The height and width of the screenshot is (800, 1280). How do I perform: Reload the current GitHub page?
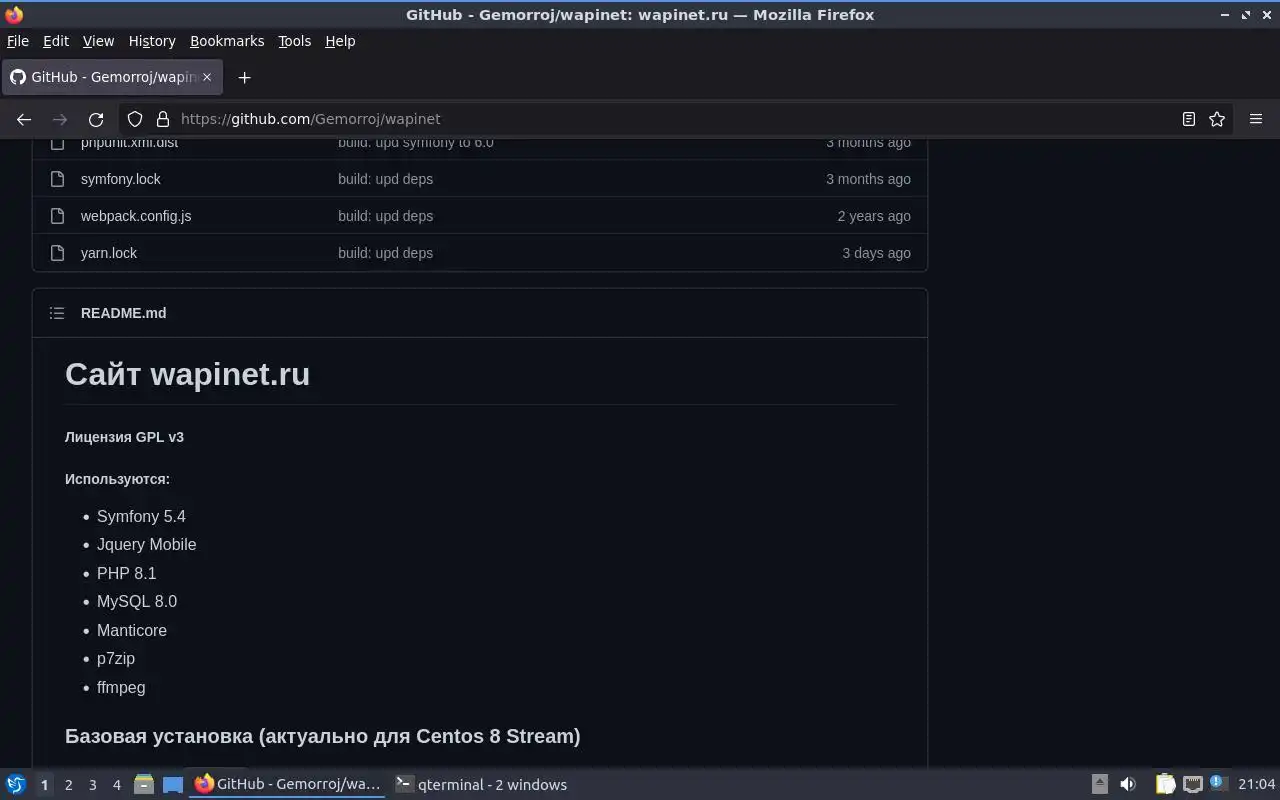pos(96,119)
